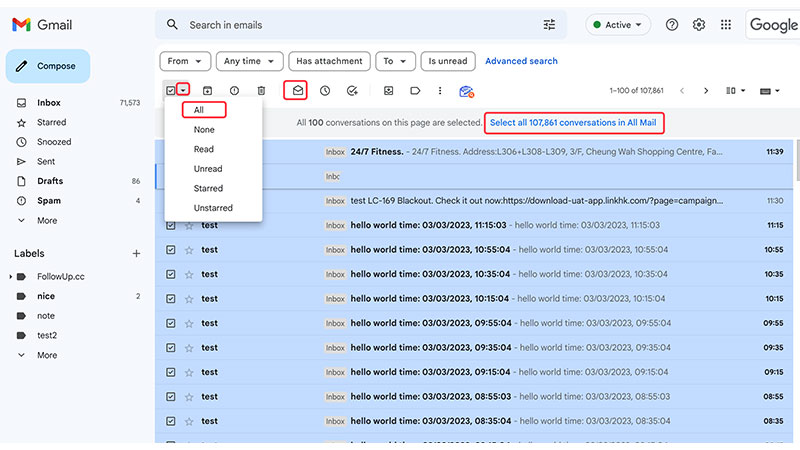Screen dimensions: 800x450
Task: Uncheck the 10:15:04 email checkbox
Action: 170,299
